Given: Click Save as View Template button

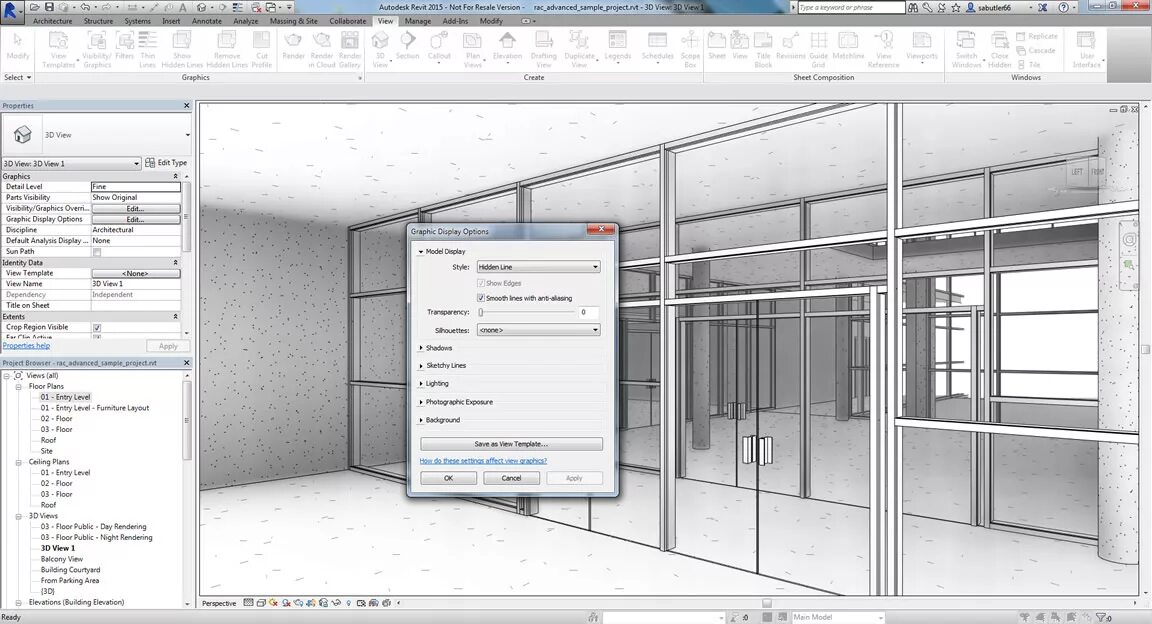Looking at the screenshot, I should 511,444.
